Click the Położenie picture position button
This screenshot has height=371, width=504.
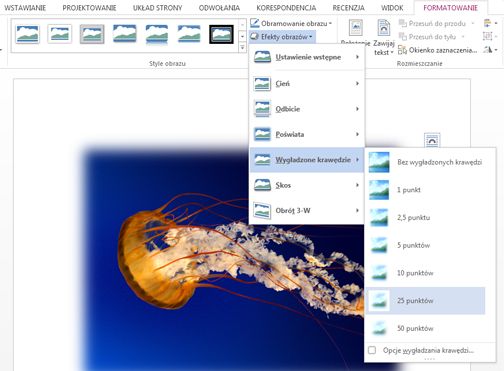click(x=355, y=33)
